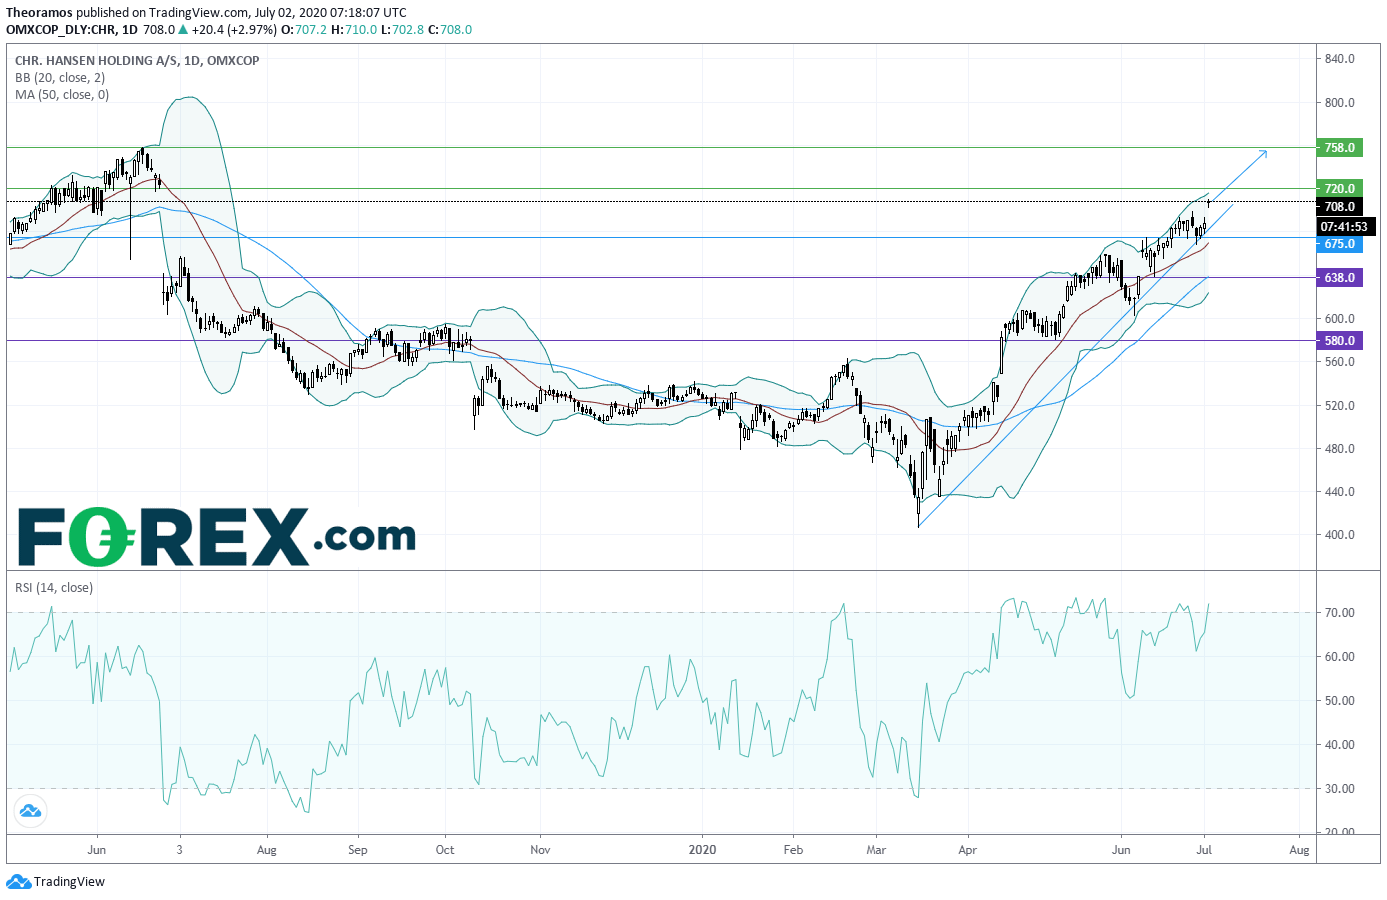Select the 638.0 purple price label
This screenshot has height=900, width=1387.
[x=1339, y=277]
